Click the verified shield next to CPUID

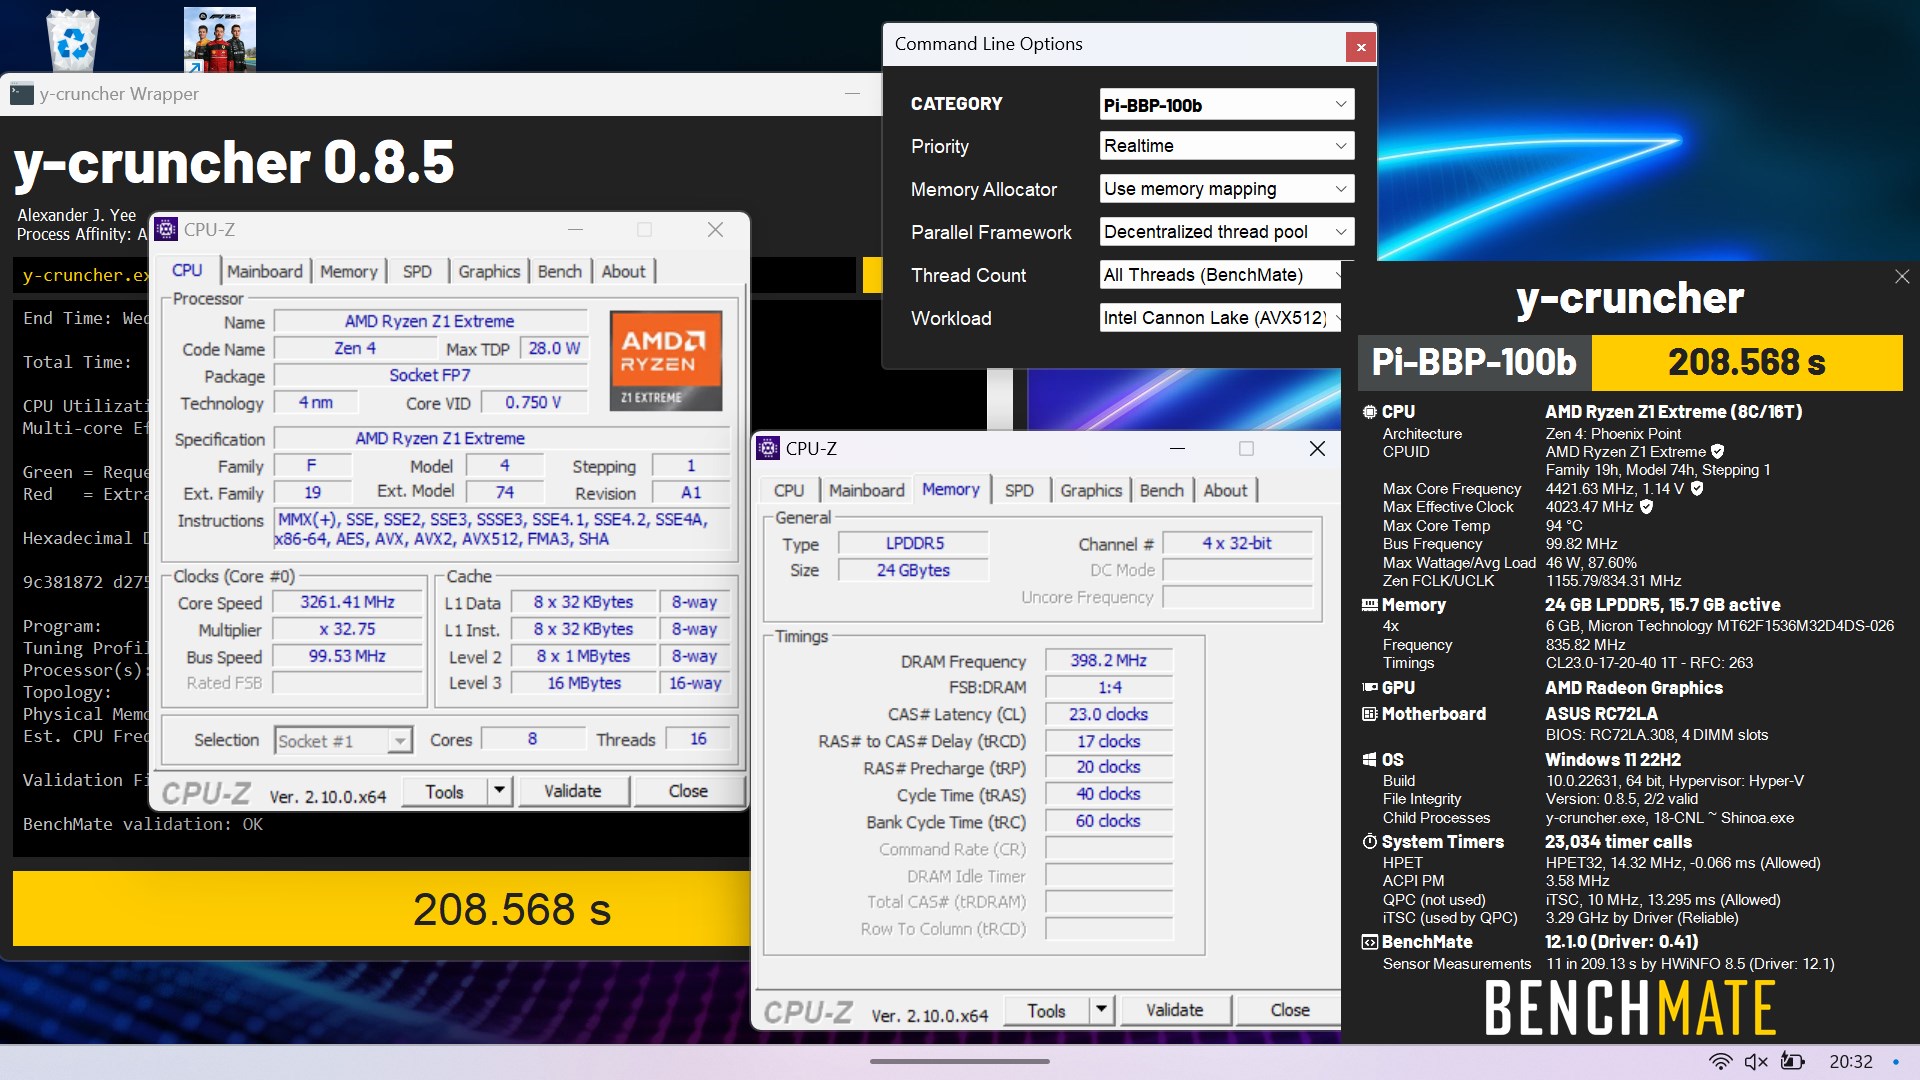[1717, 452]
